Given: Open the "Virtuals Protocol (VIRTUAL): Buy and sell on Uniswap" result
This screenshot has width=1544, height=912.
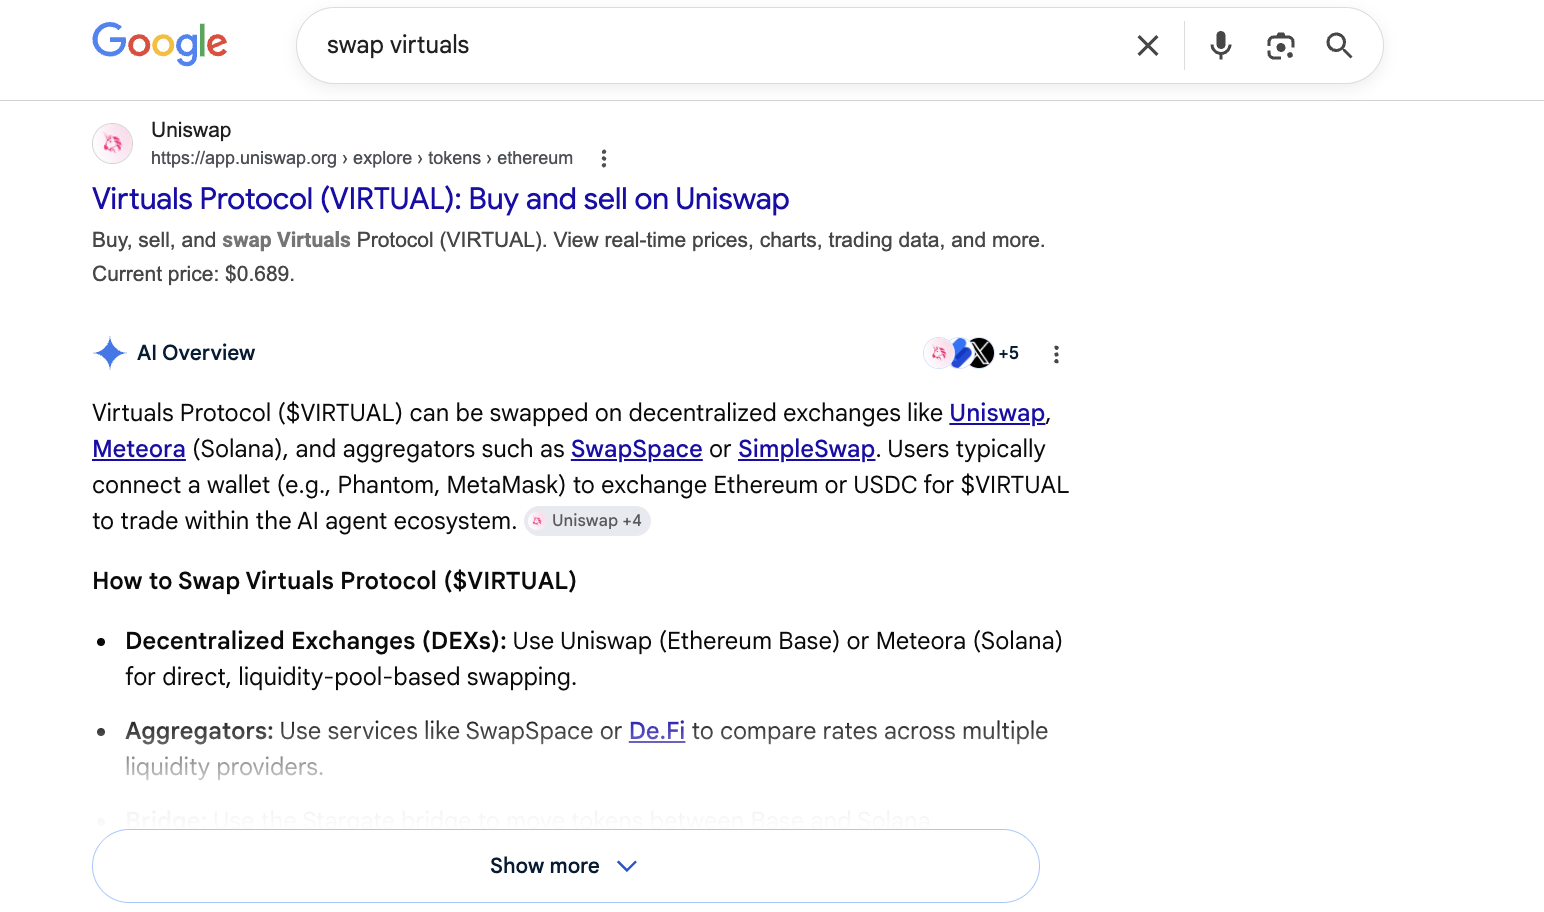Looking at the screenshot, I should click(441, 199).
